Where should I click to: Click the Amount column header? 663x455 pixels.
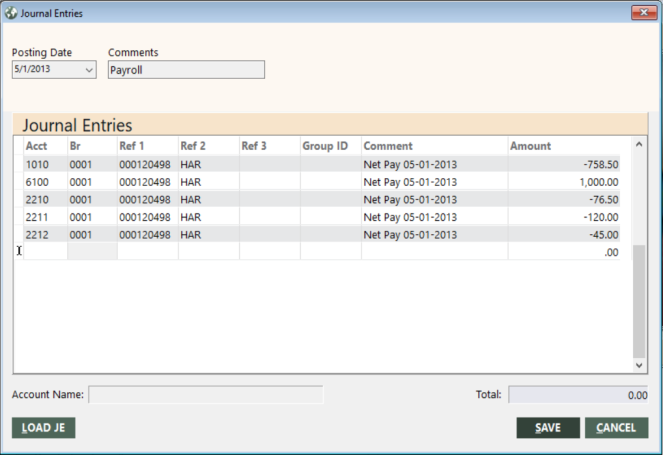[x=564, y=146]
